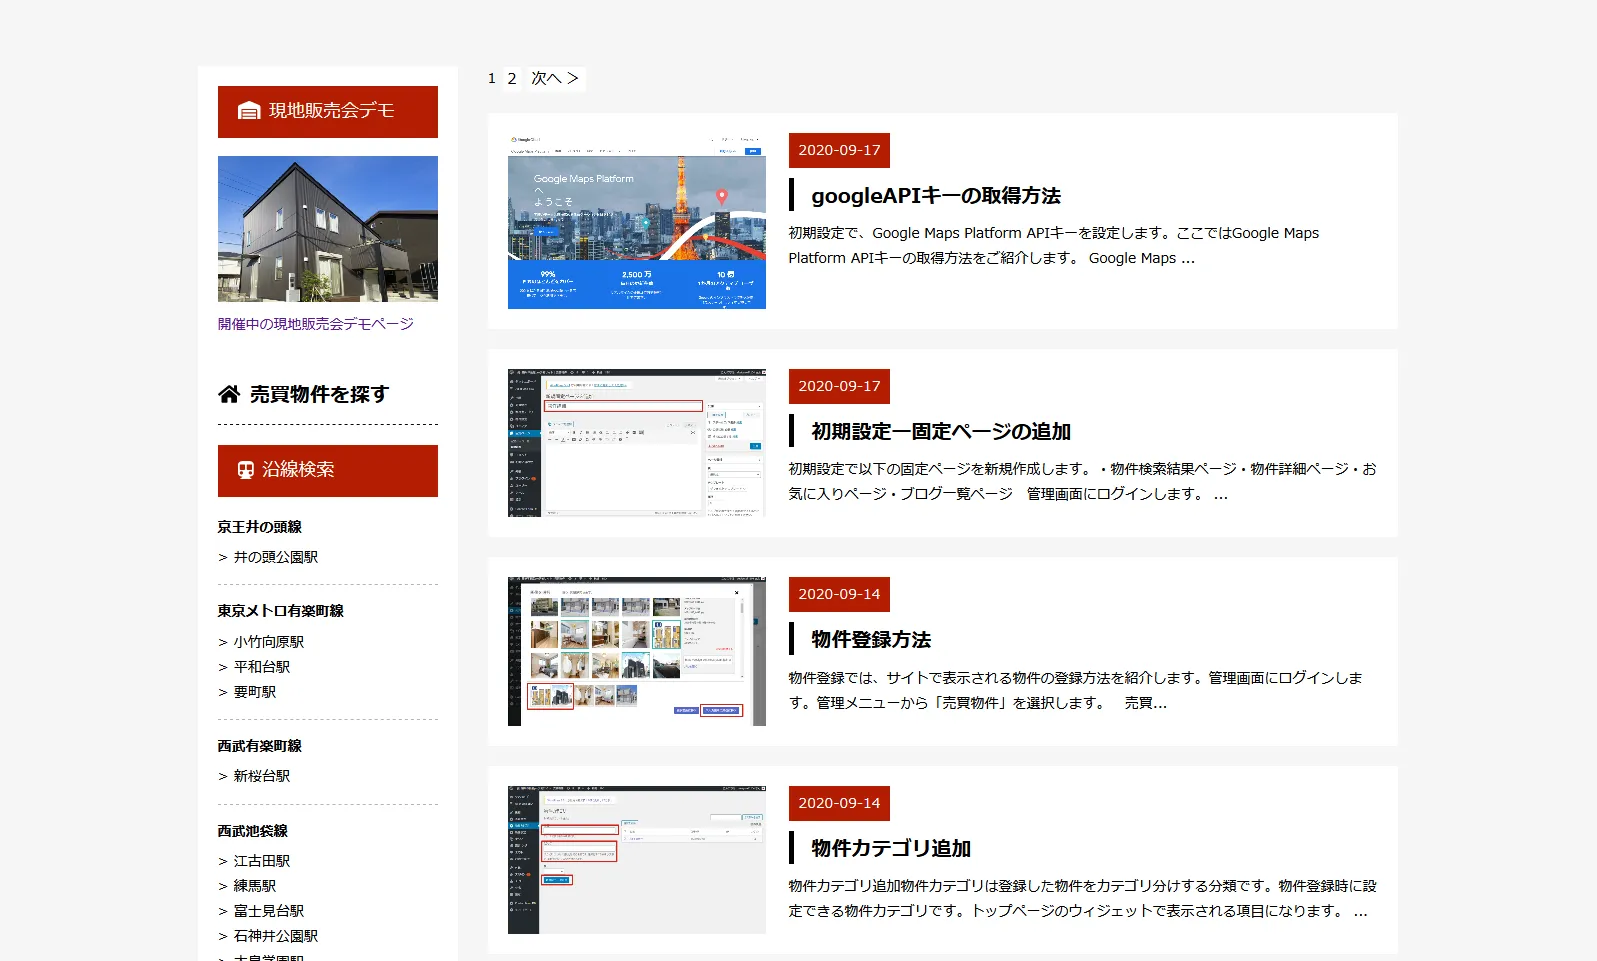Open article googleAPIキーの取得方法
The image size is (1597, 961).
point(935,196)
